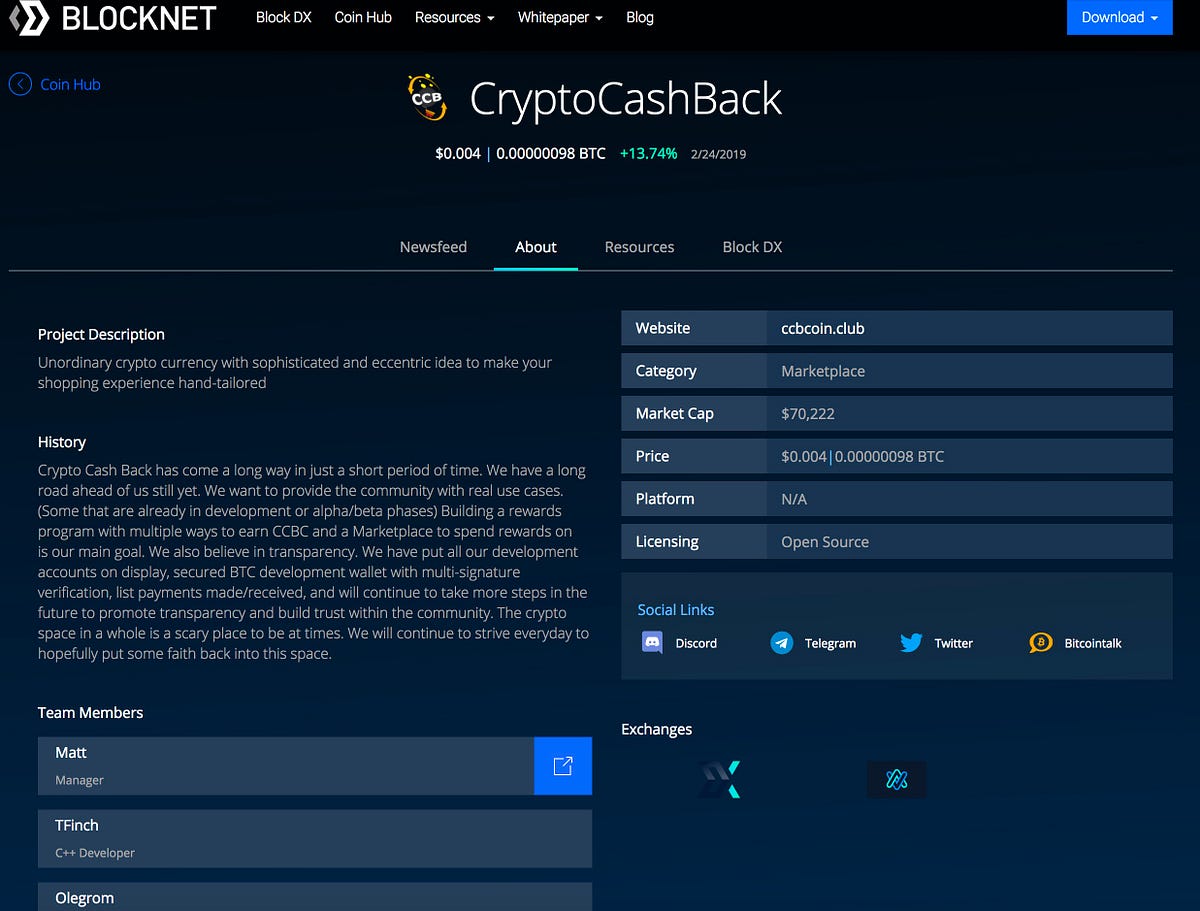Click the Block DX exchange logo
This screenshot has height=911, width=1200.
click(x=720, y=779)
